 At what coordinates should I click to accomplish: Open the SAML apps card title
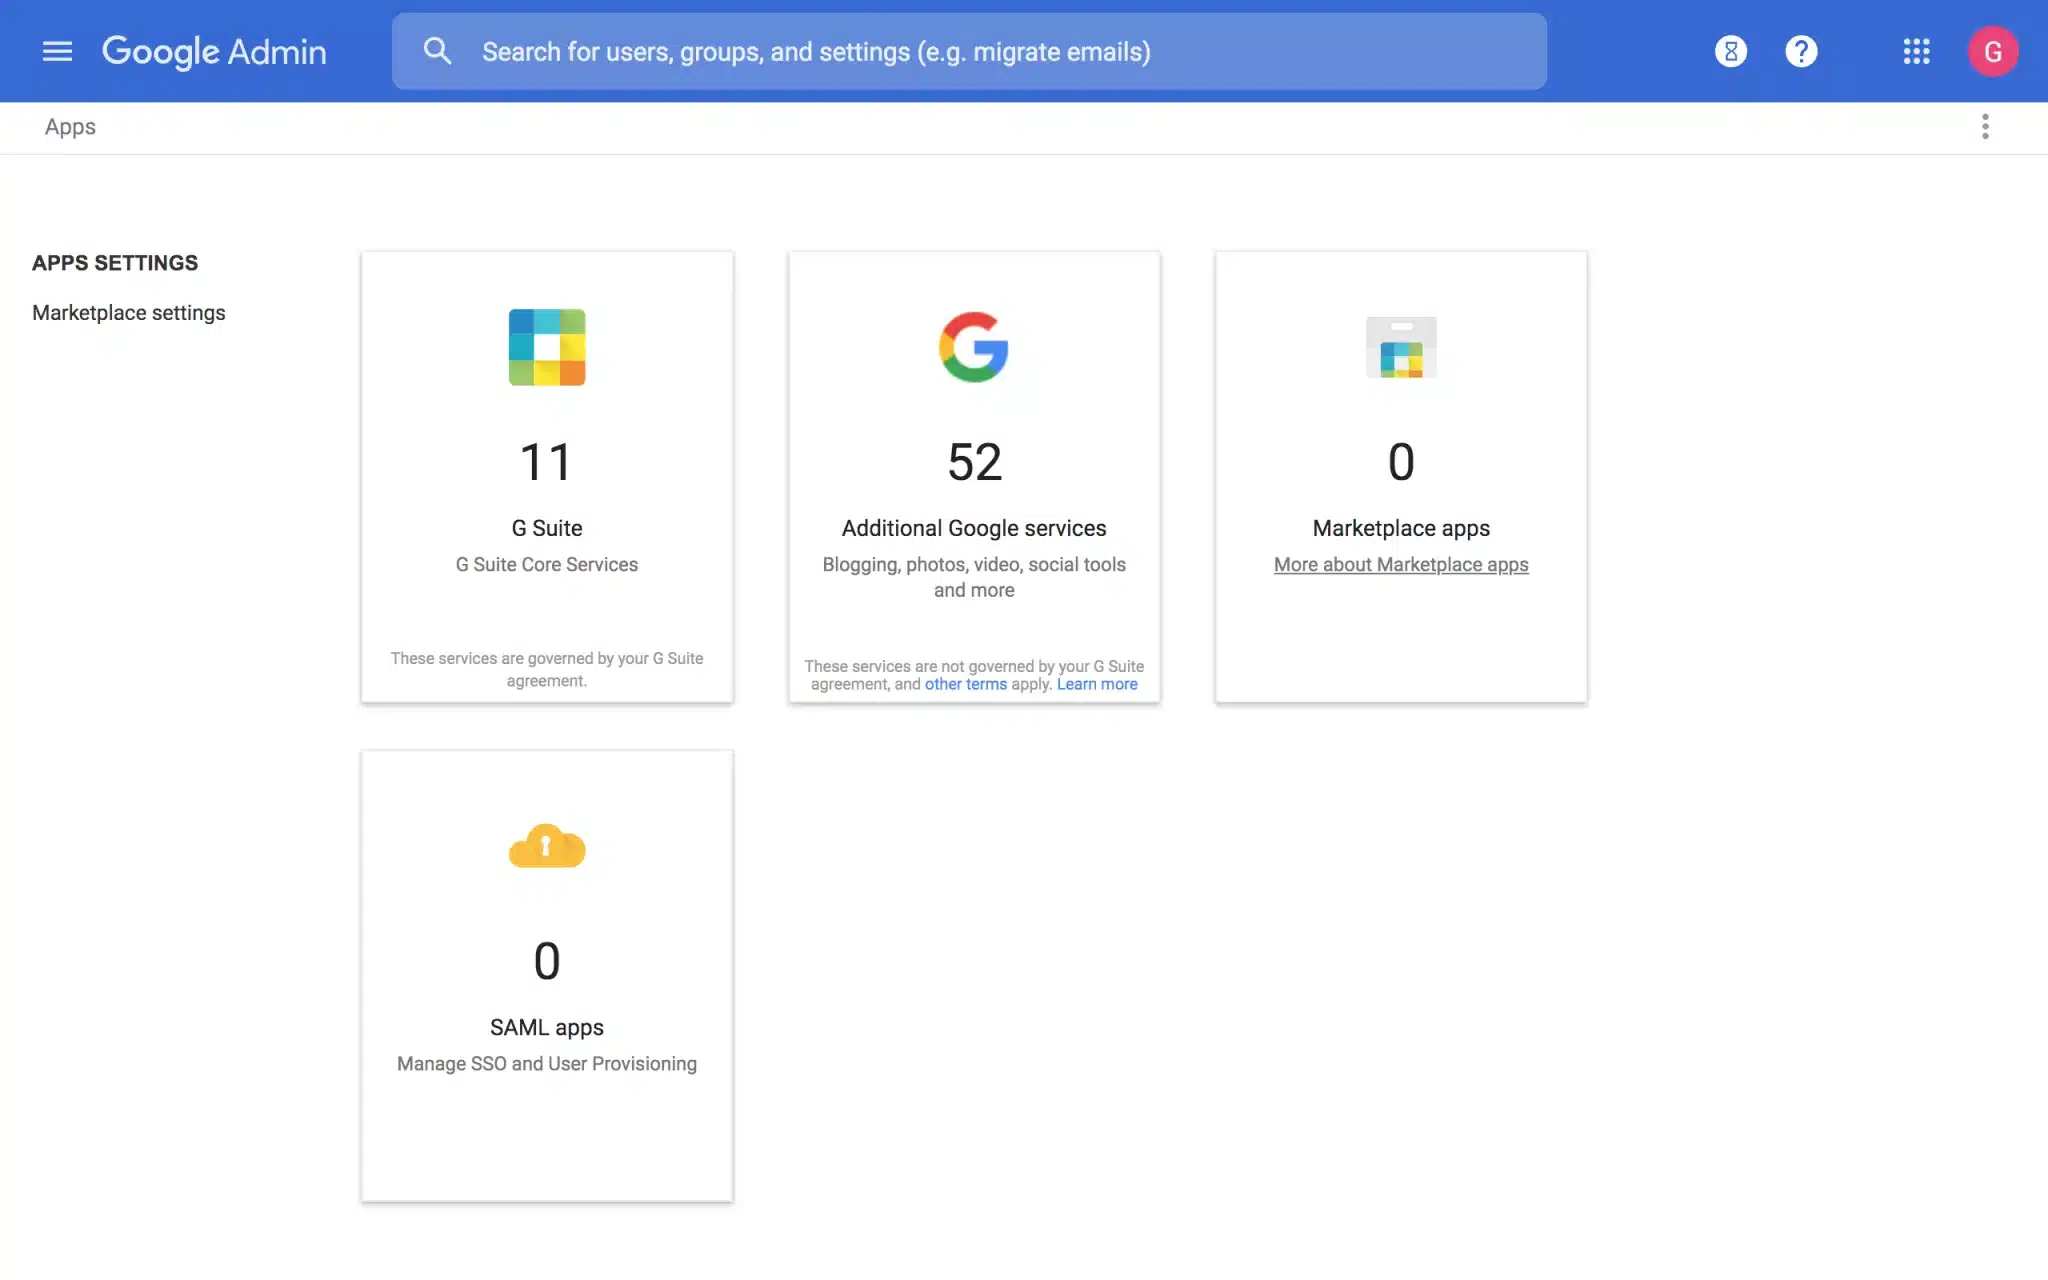pos(546,1027)
